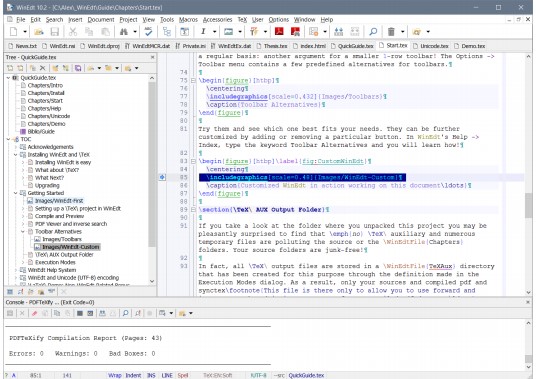Create a new document with the toolbar icon
536x379 pixels.
pos(13,32)
